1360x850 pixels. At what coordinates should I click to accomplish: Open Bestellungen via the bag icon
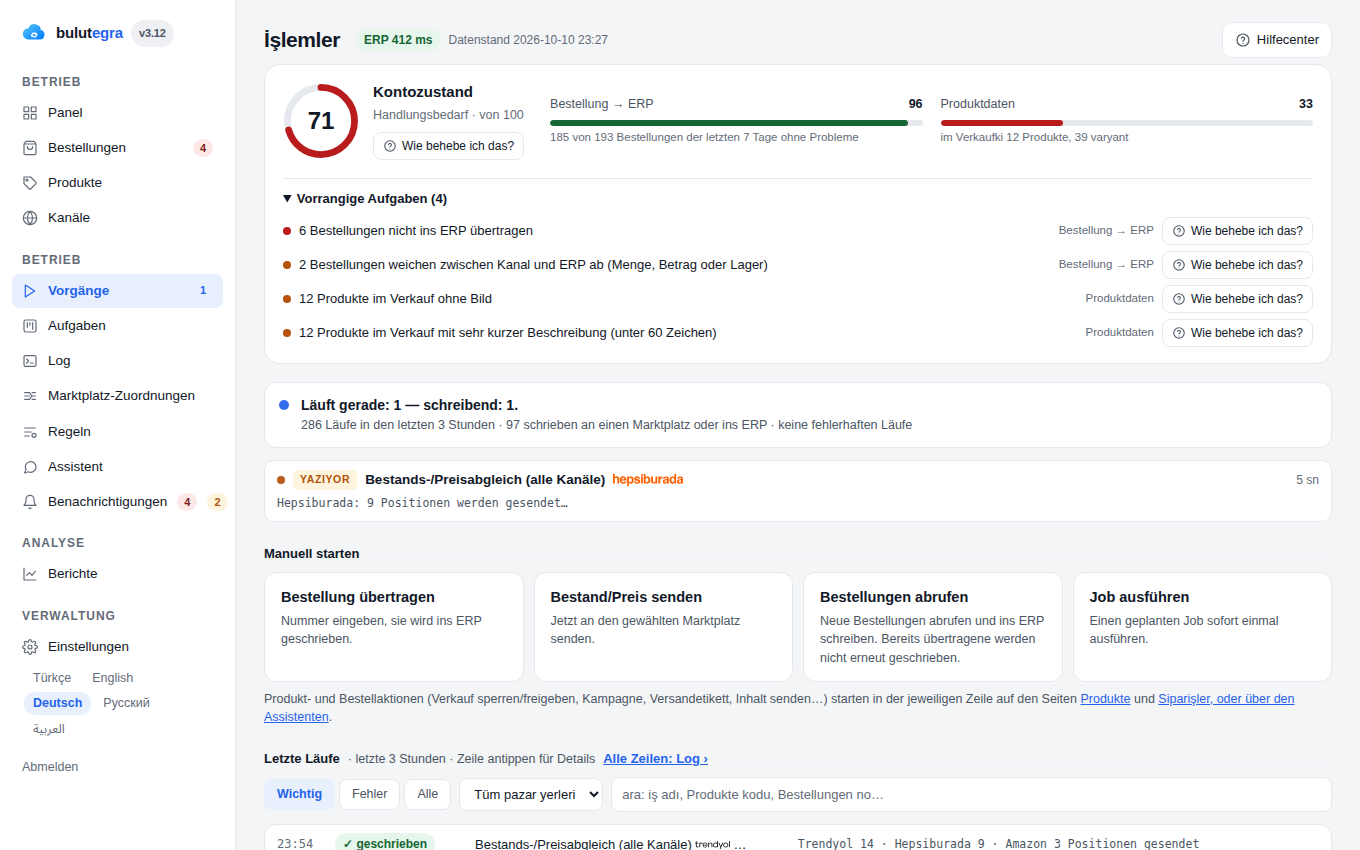pos(30,148)
